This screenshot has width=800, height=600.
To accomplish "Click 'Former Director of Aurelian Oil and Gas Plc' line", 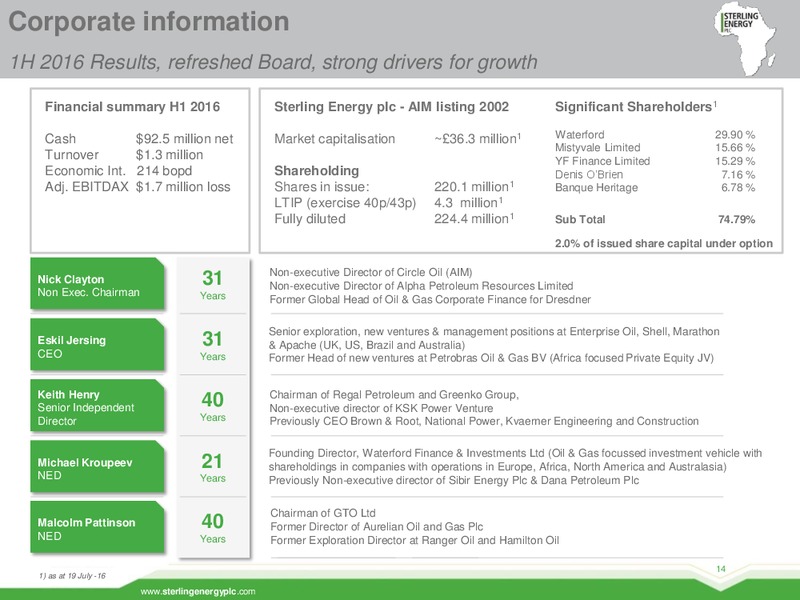I will [x=377, y=527].
